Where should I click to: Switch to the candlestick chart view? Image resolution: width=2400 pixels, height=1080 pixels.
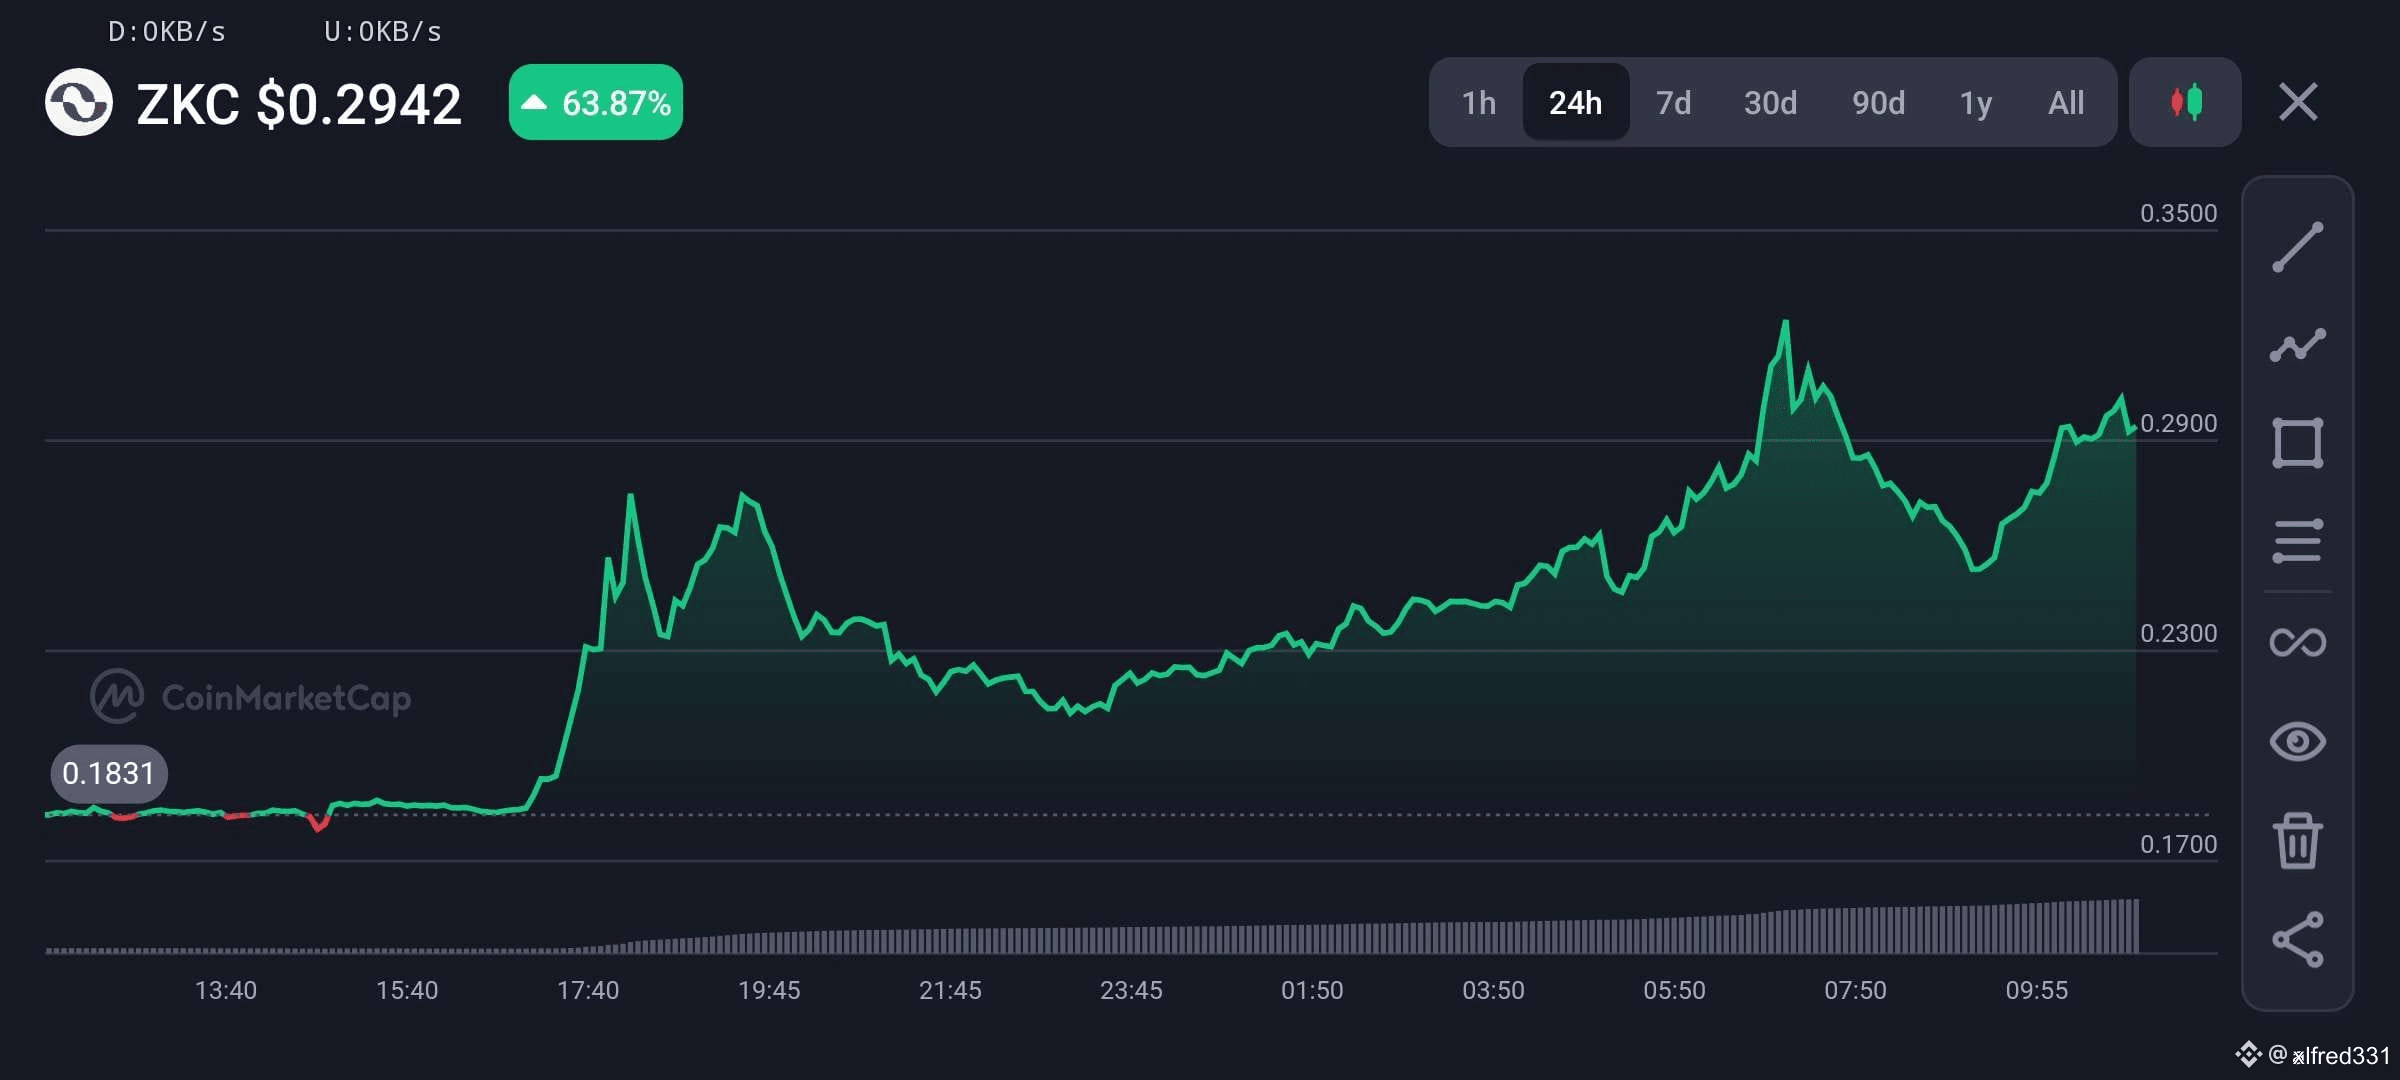coord(2185,102)
